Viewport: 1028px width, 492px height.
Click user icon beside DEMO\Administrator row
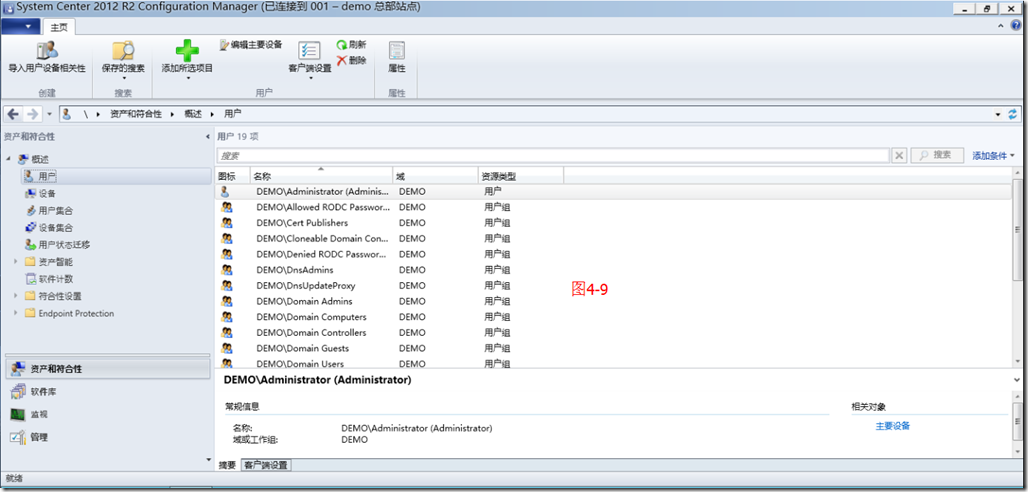click(225, 192)
